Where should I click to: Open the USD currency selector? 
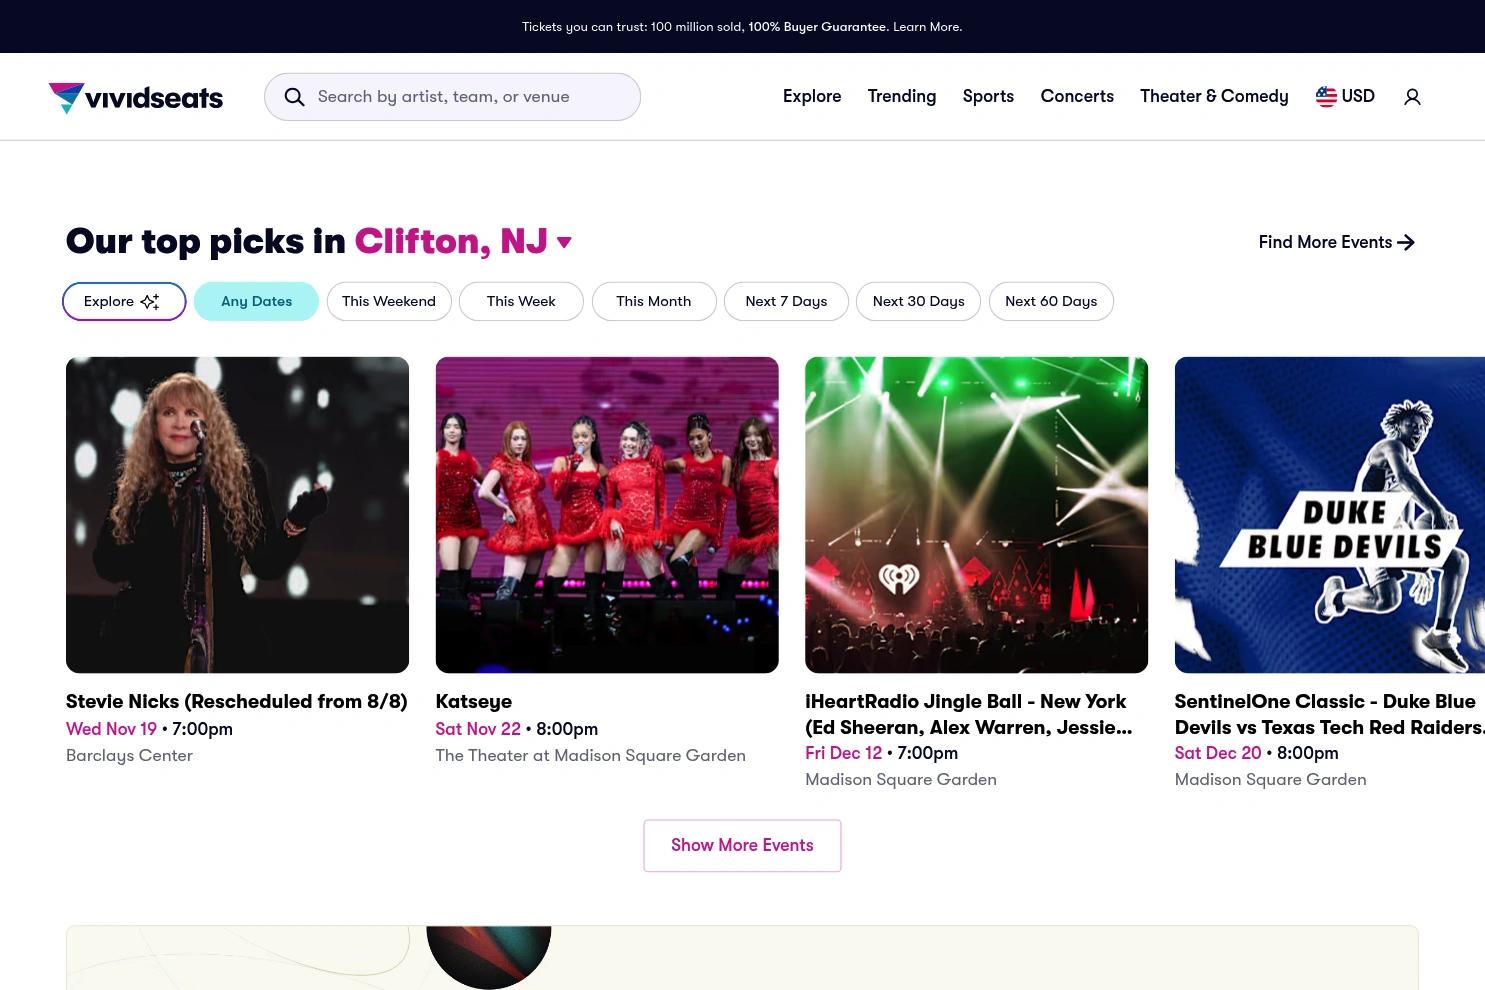click(1345, 96)
